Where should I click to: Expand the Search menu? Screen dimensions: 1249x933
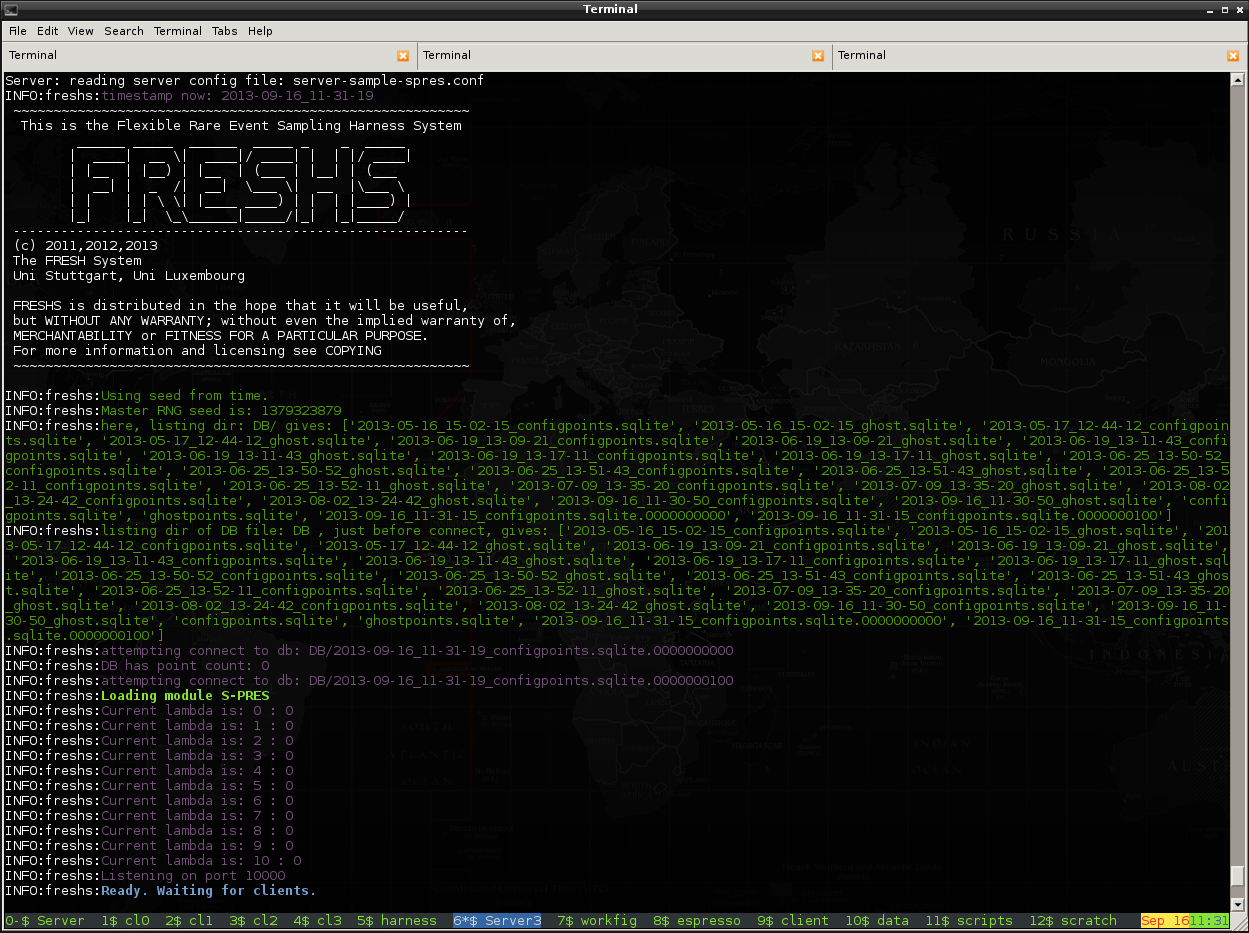[x=124, y=31]
